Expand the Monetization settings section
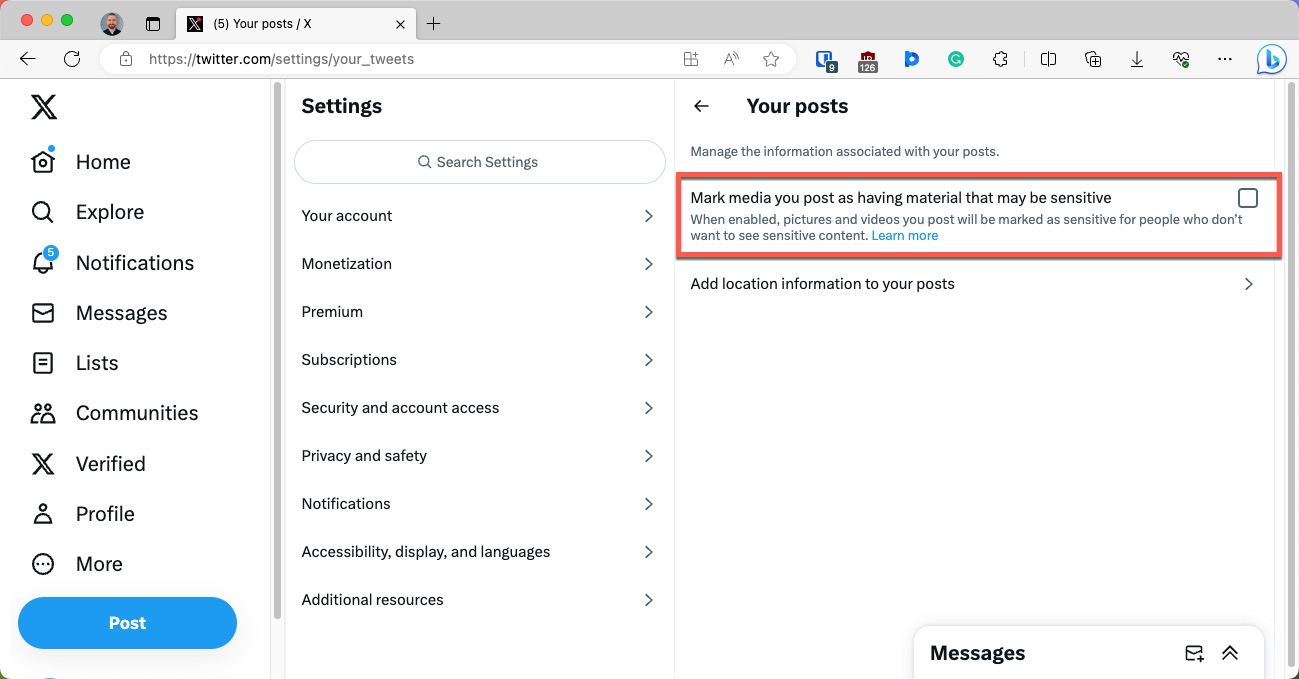Image resolution: width=1299 pixels, height=679 pixels. [478, 263]
